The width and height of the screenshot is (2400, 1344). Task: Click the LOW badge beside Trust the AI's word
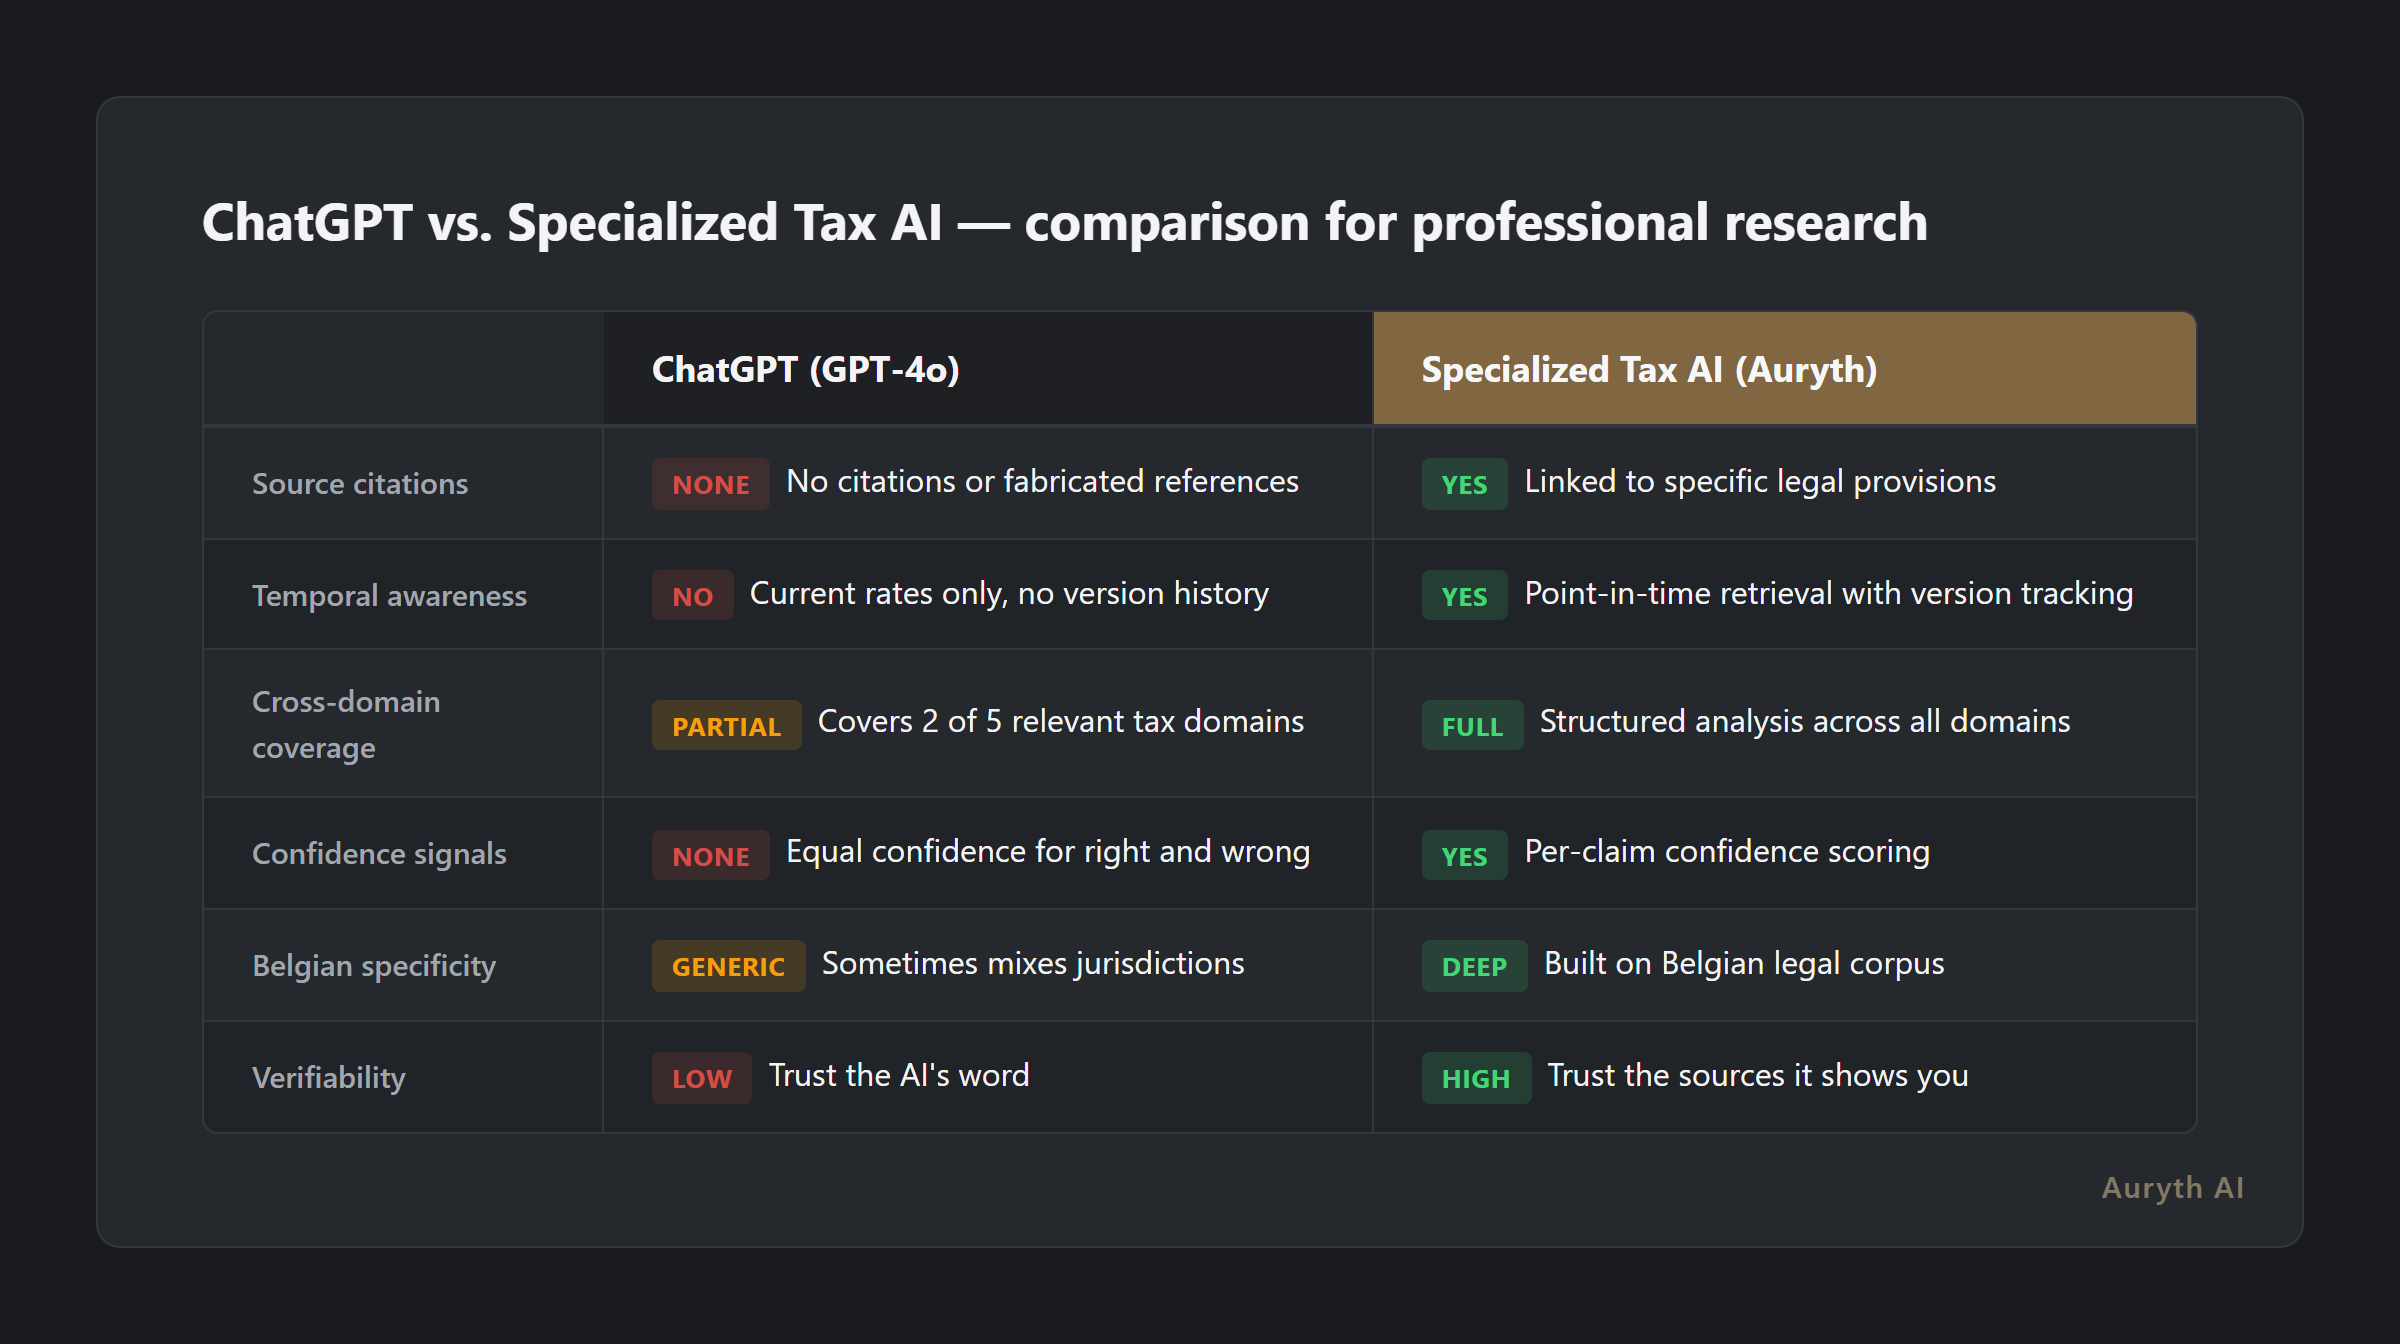(701, 1078)
